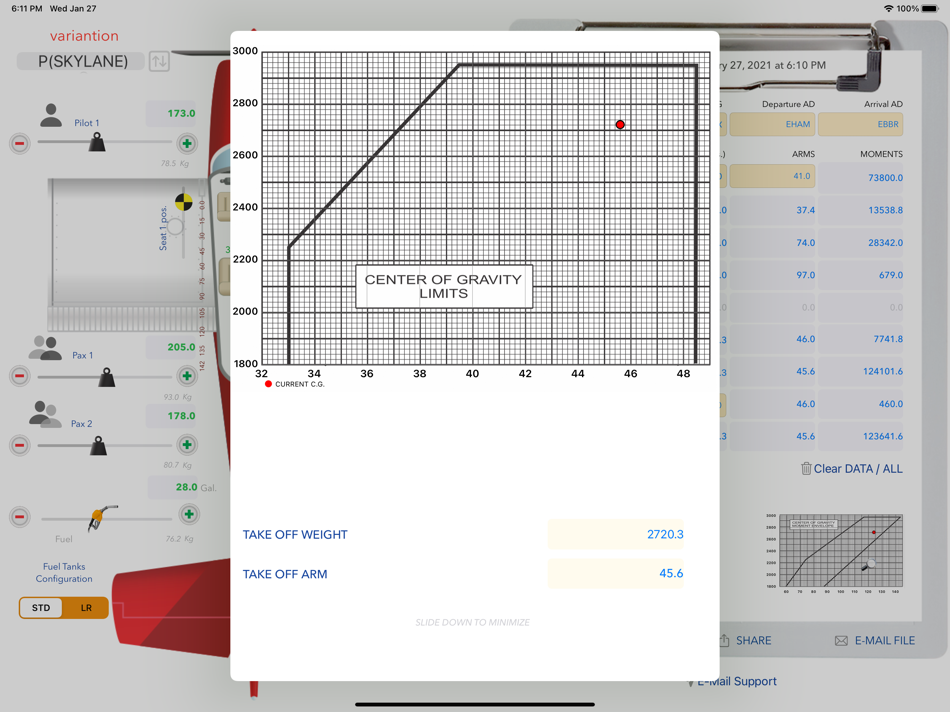
Task: Tap the SHARE button
Action: tap(753, 640)
